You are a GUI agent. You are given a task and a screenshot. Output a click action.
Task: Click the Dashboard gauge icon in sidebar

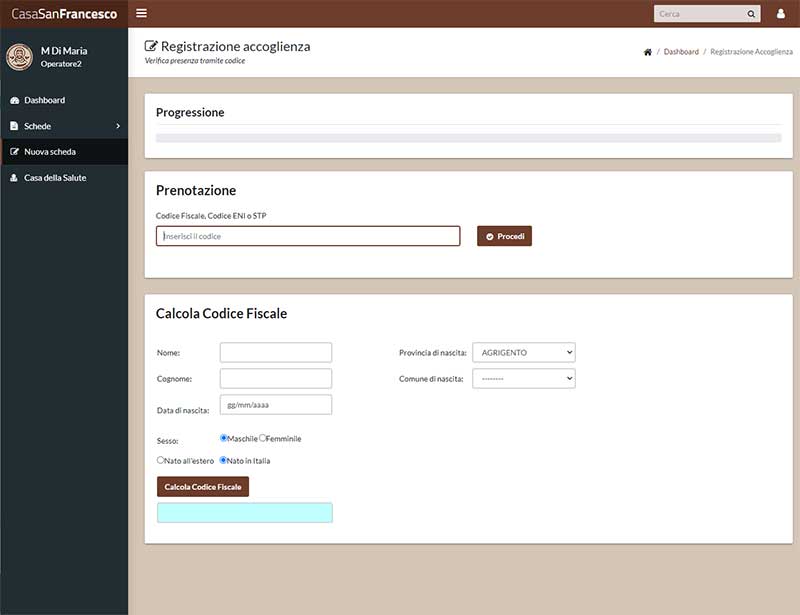tap(14, 101)
